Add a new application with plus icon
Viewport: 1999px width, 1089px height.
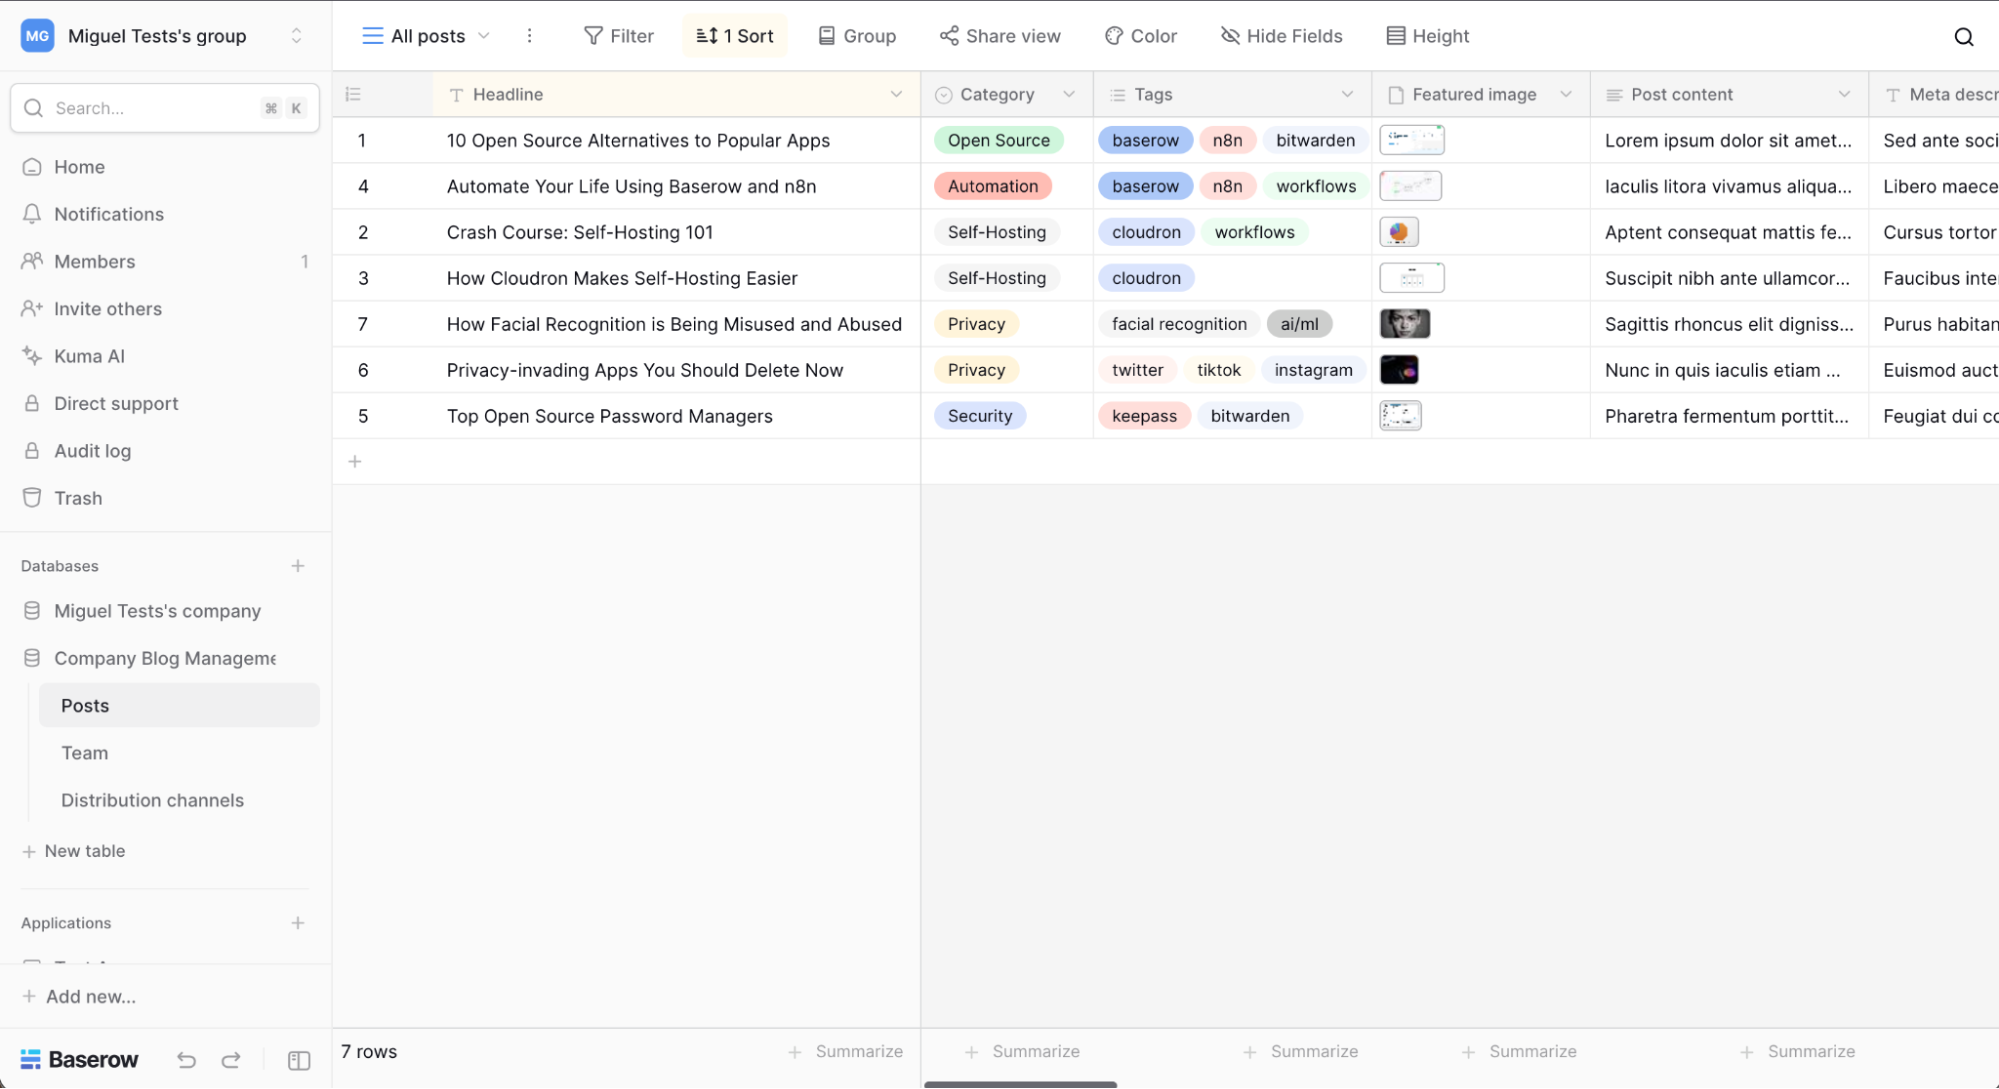point(298,923)
